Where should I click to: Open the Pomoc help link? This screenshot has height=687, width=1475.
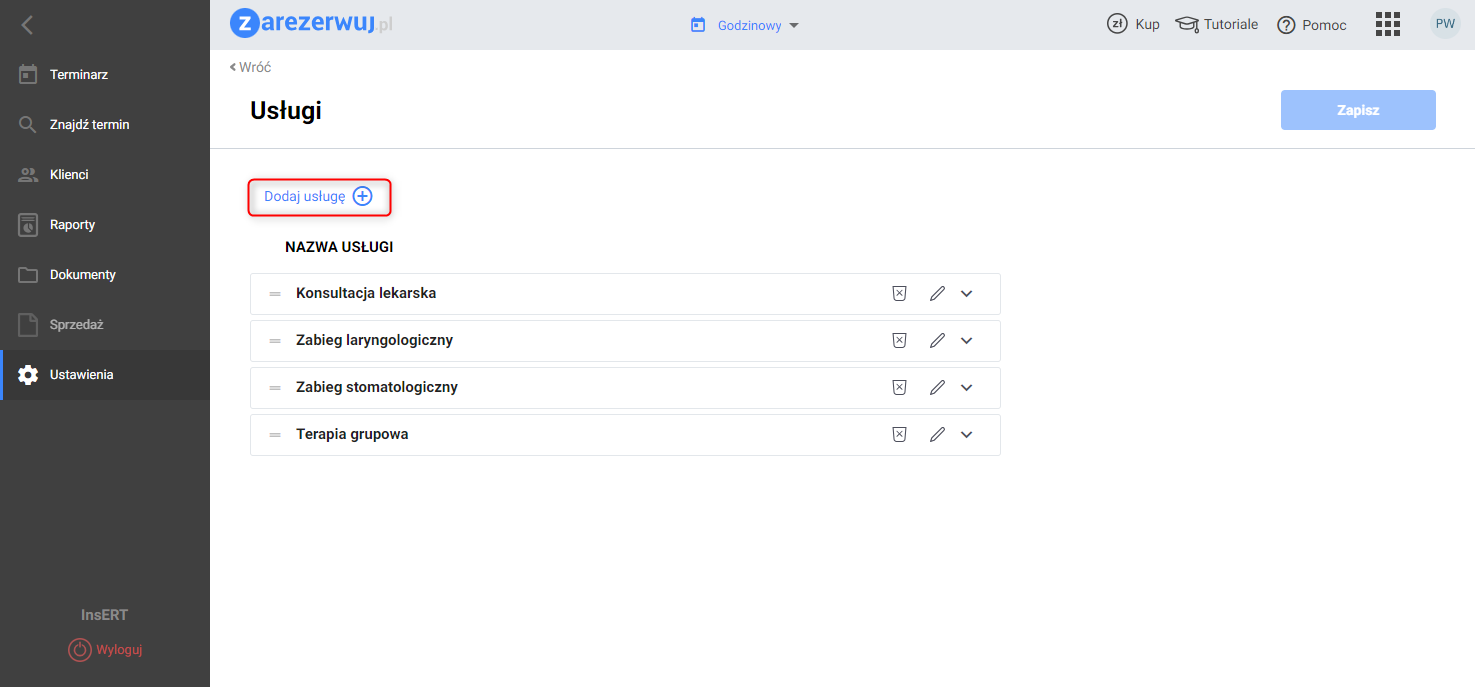click(1312, 25)
